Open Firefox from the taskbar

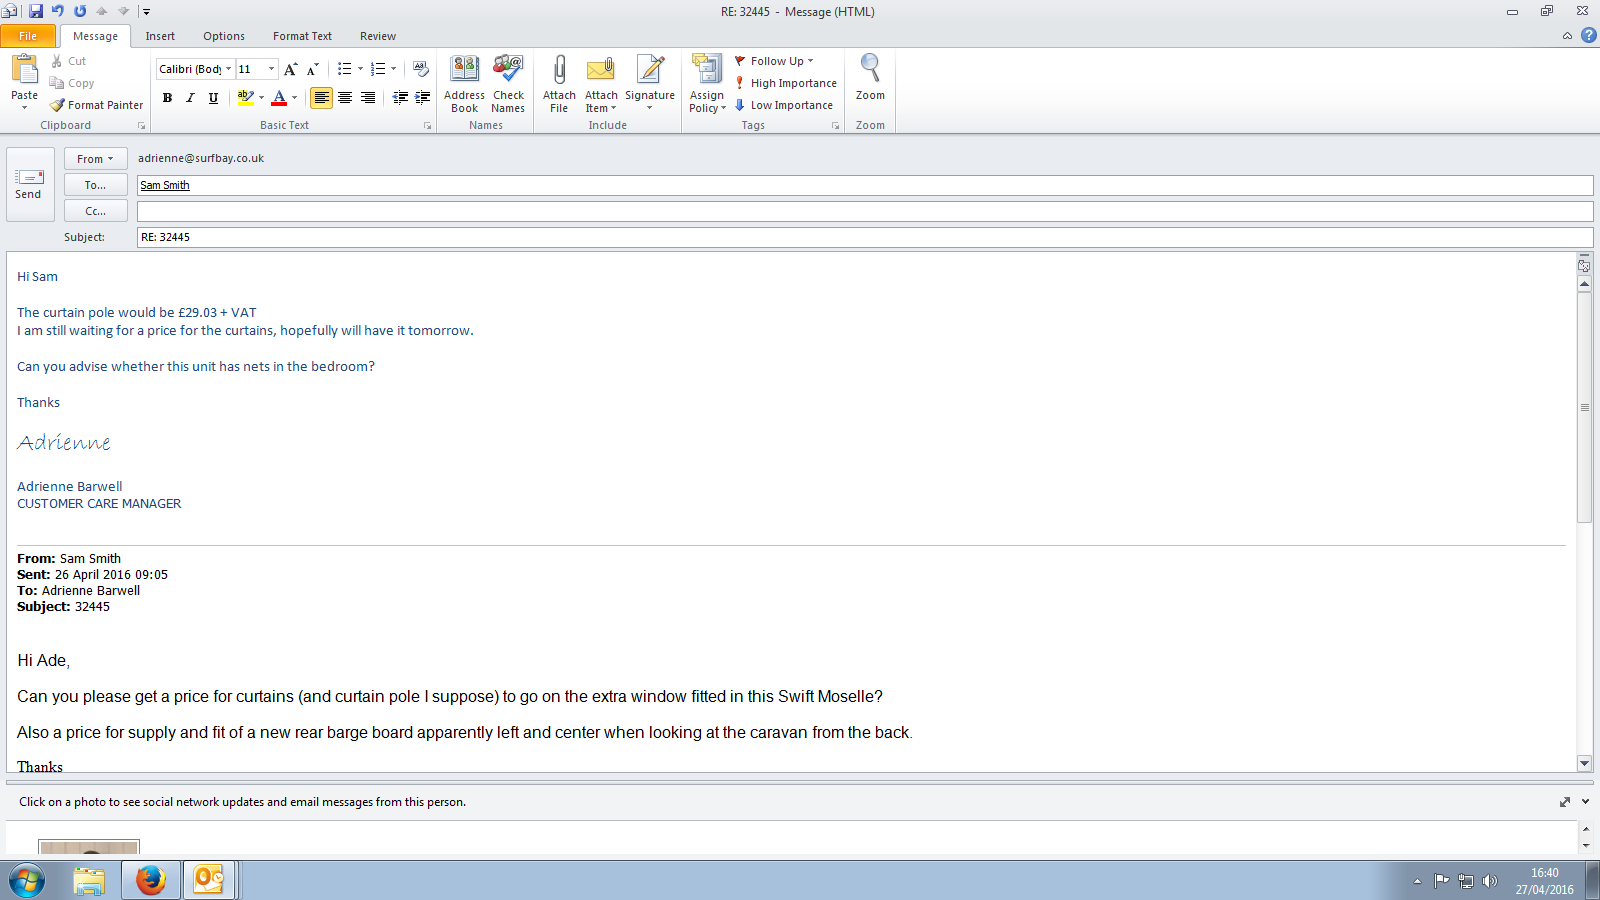point(151,880)
